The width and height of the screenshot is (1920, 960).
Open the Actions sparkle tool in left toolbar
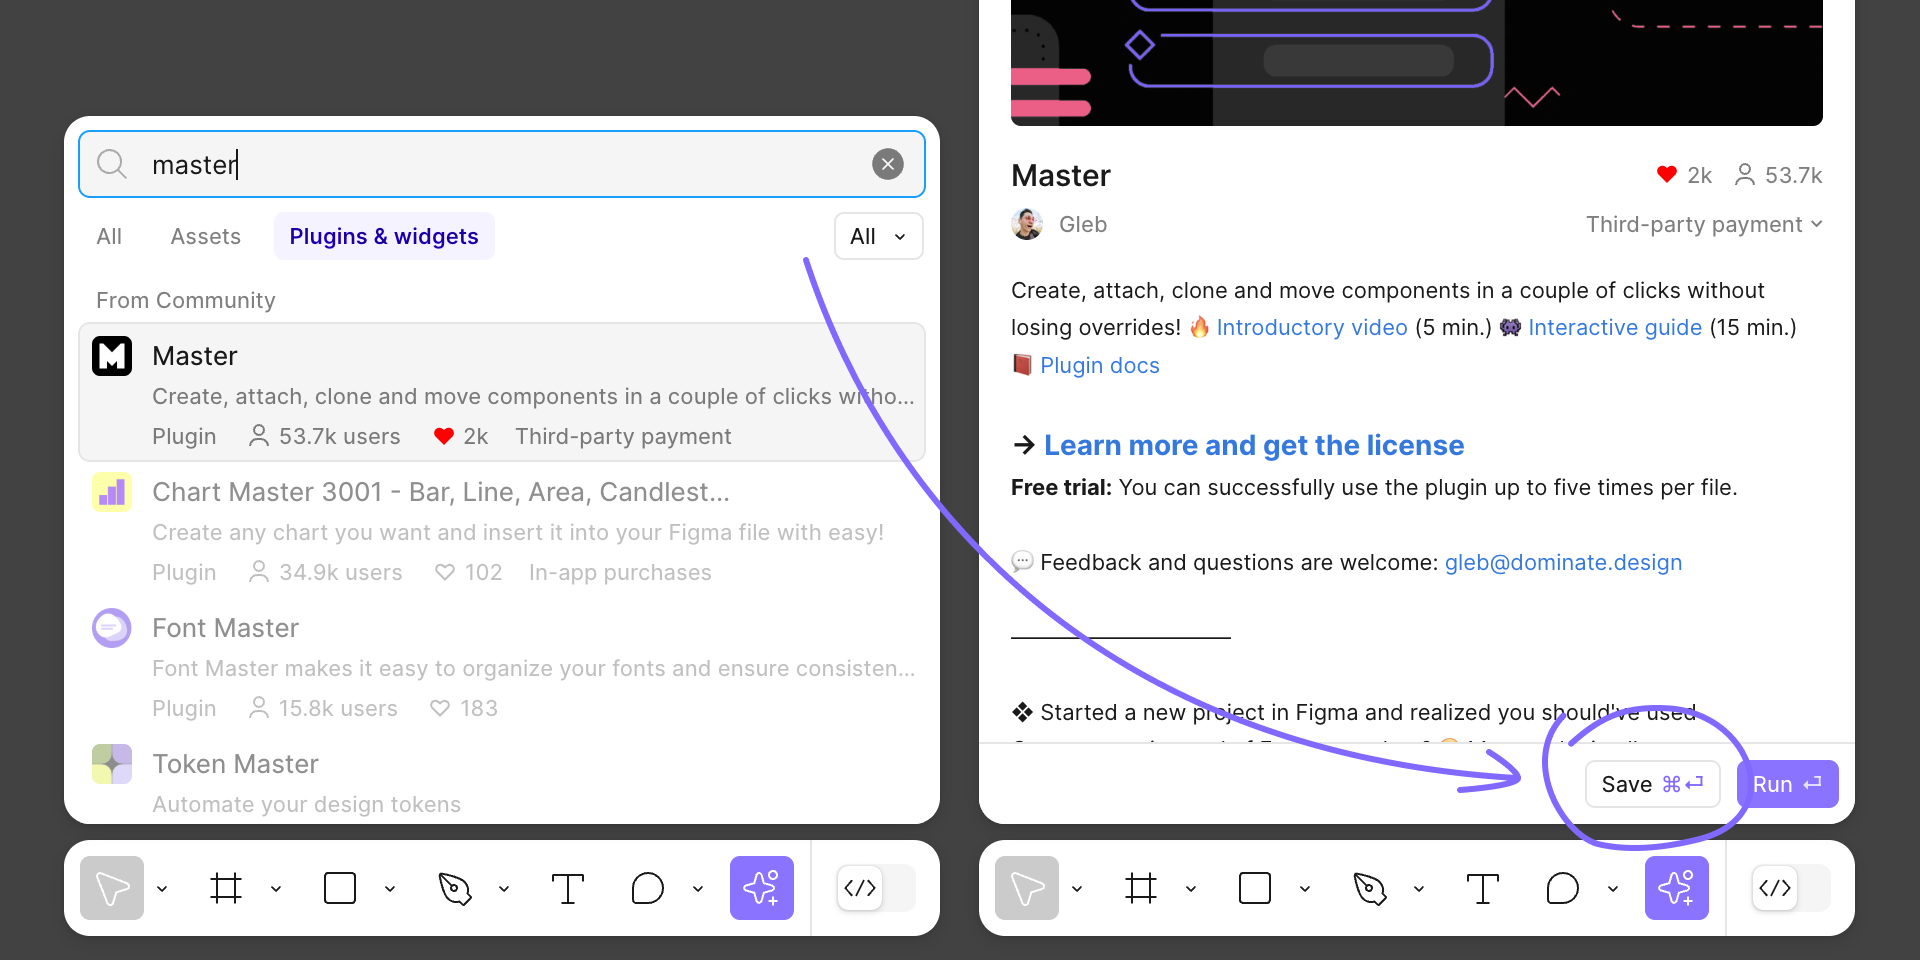tap(762, 888)
